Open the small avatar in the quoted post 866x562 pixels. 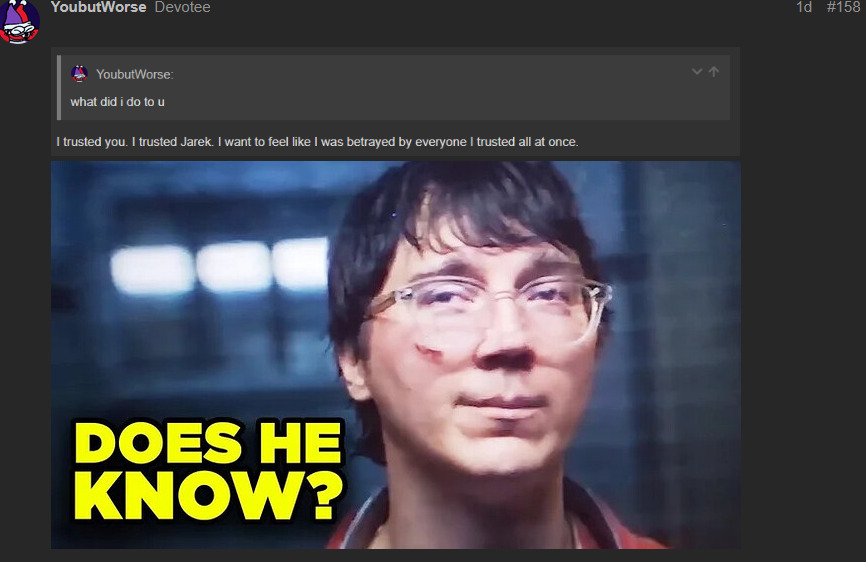(80, 73)
